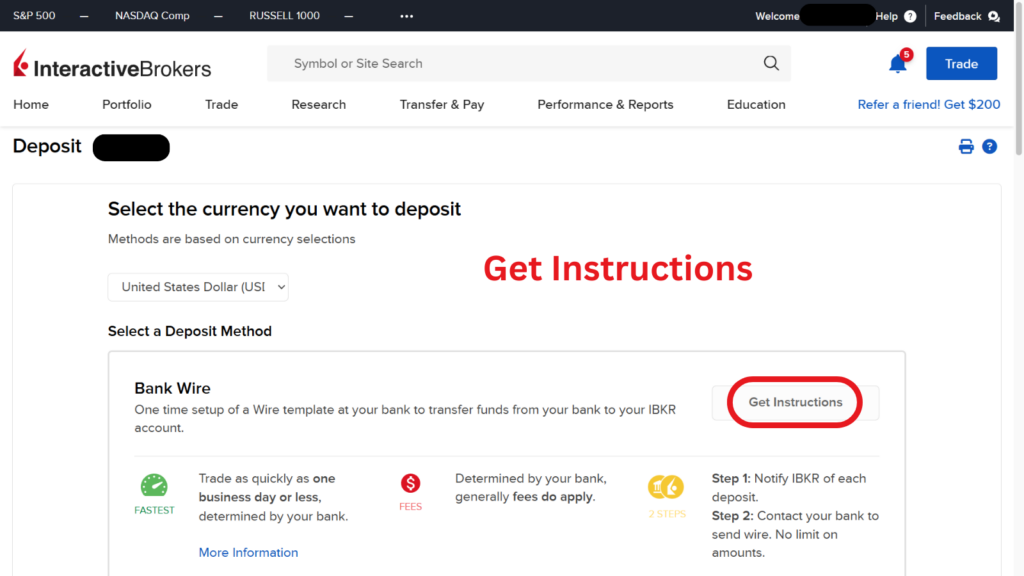The width and height of the screenshot is (1024, 576).
Task: Open notifications via the bell icon
Action: [x=896, y=63]
